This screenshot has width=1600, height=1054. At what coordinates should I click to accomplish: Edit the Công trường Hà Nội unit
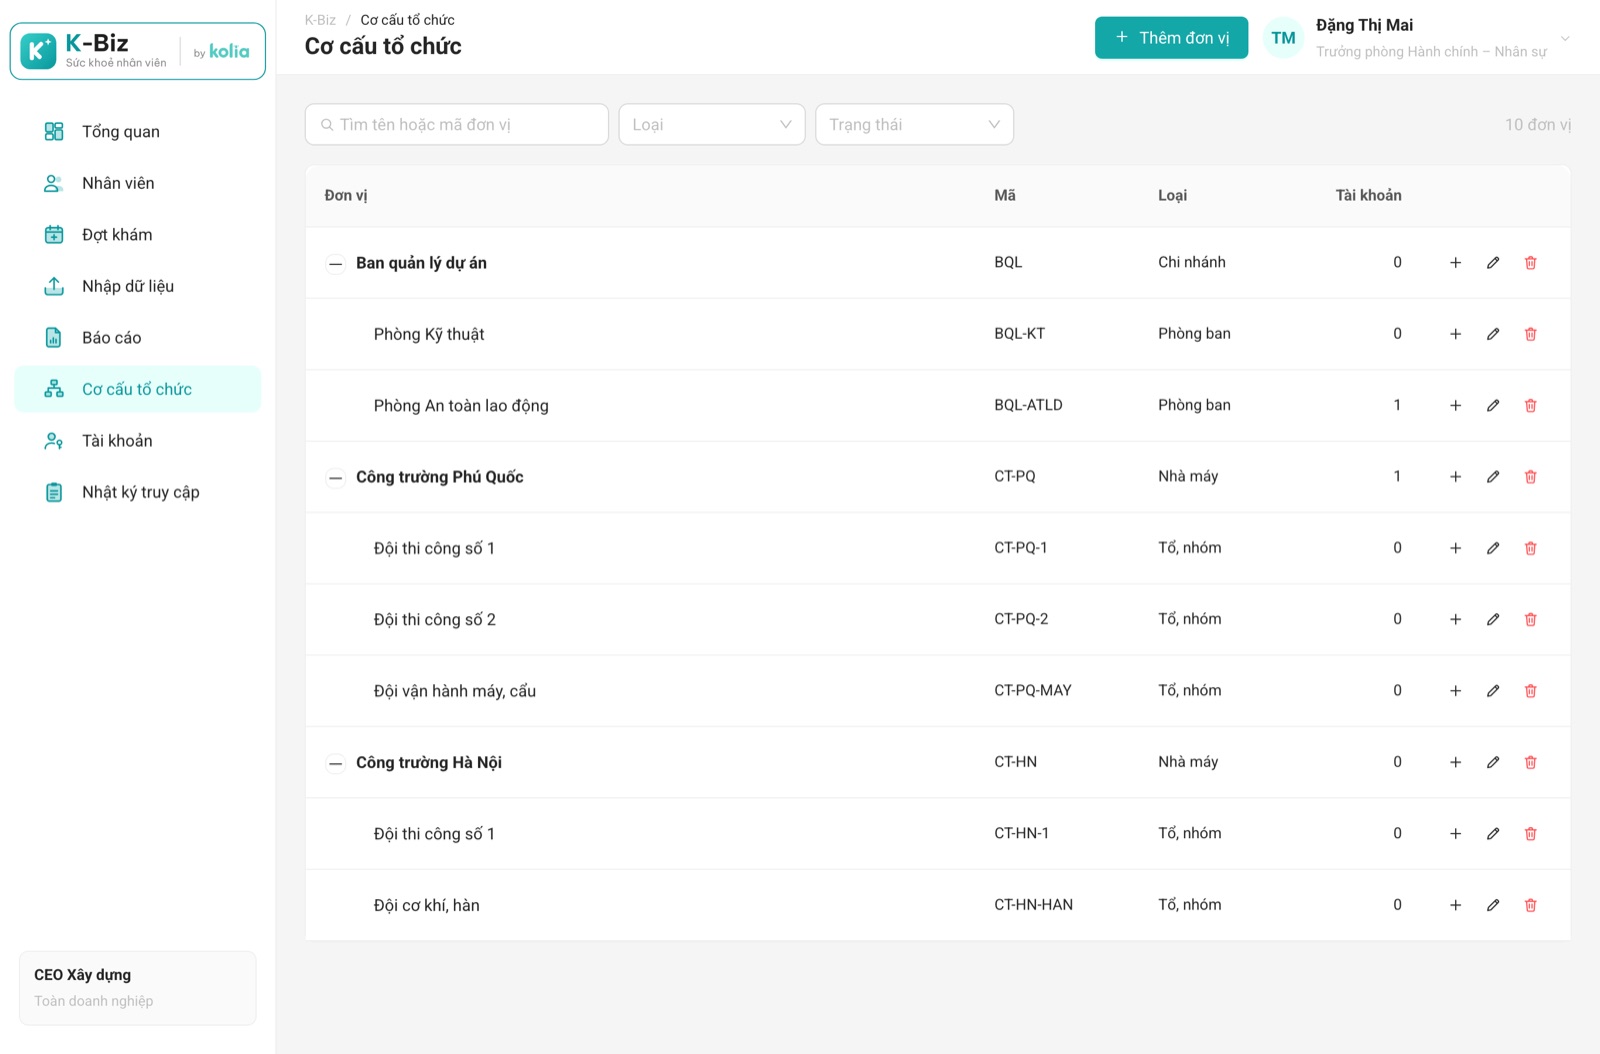(1493, 763)
